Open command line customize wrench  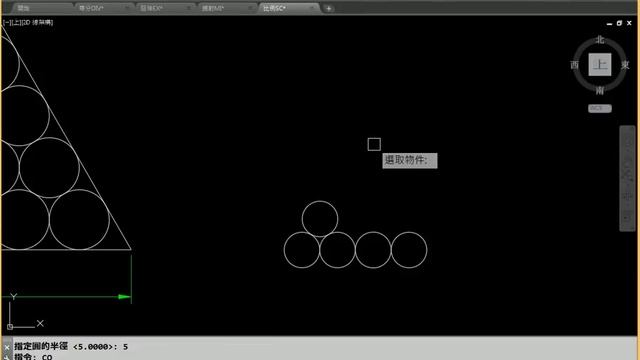coord(7,358)
